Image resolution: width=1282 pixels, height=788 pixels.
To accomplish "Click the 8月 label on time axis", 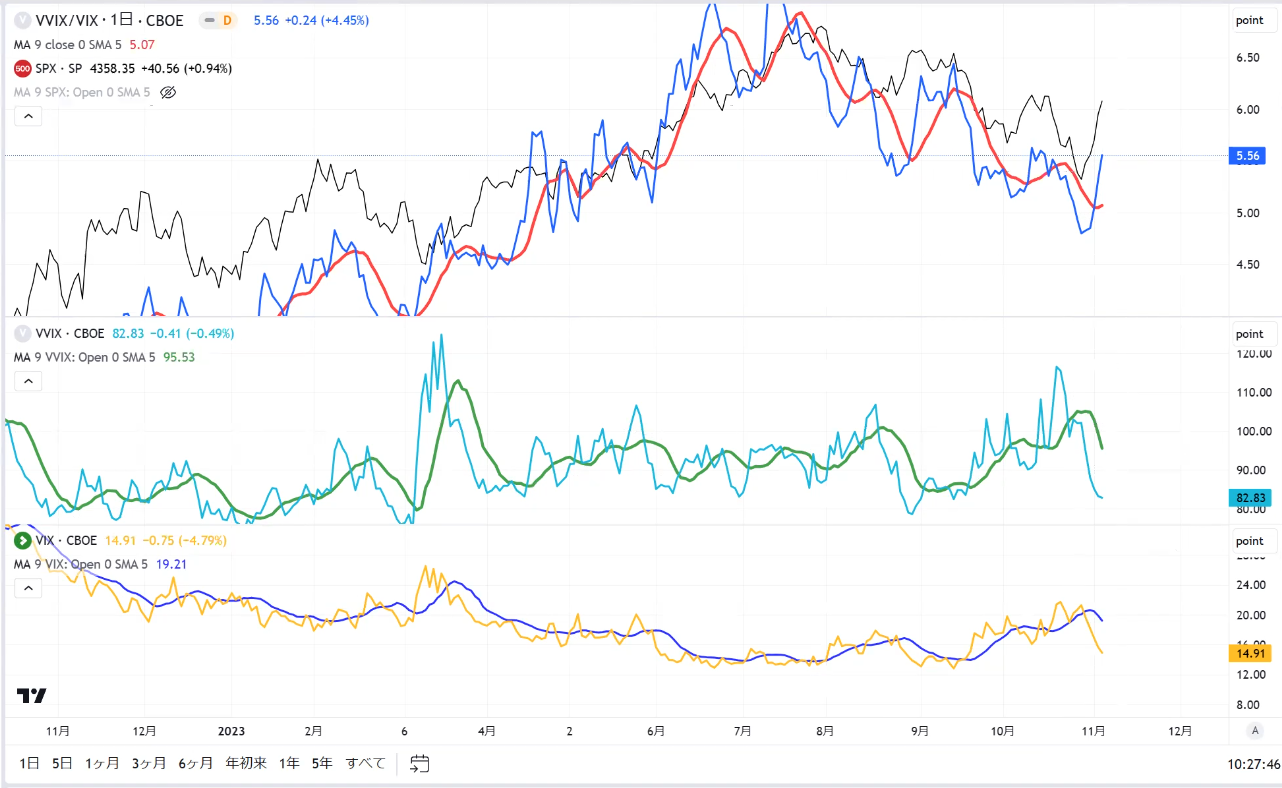I will coord(825,730).
